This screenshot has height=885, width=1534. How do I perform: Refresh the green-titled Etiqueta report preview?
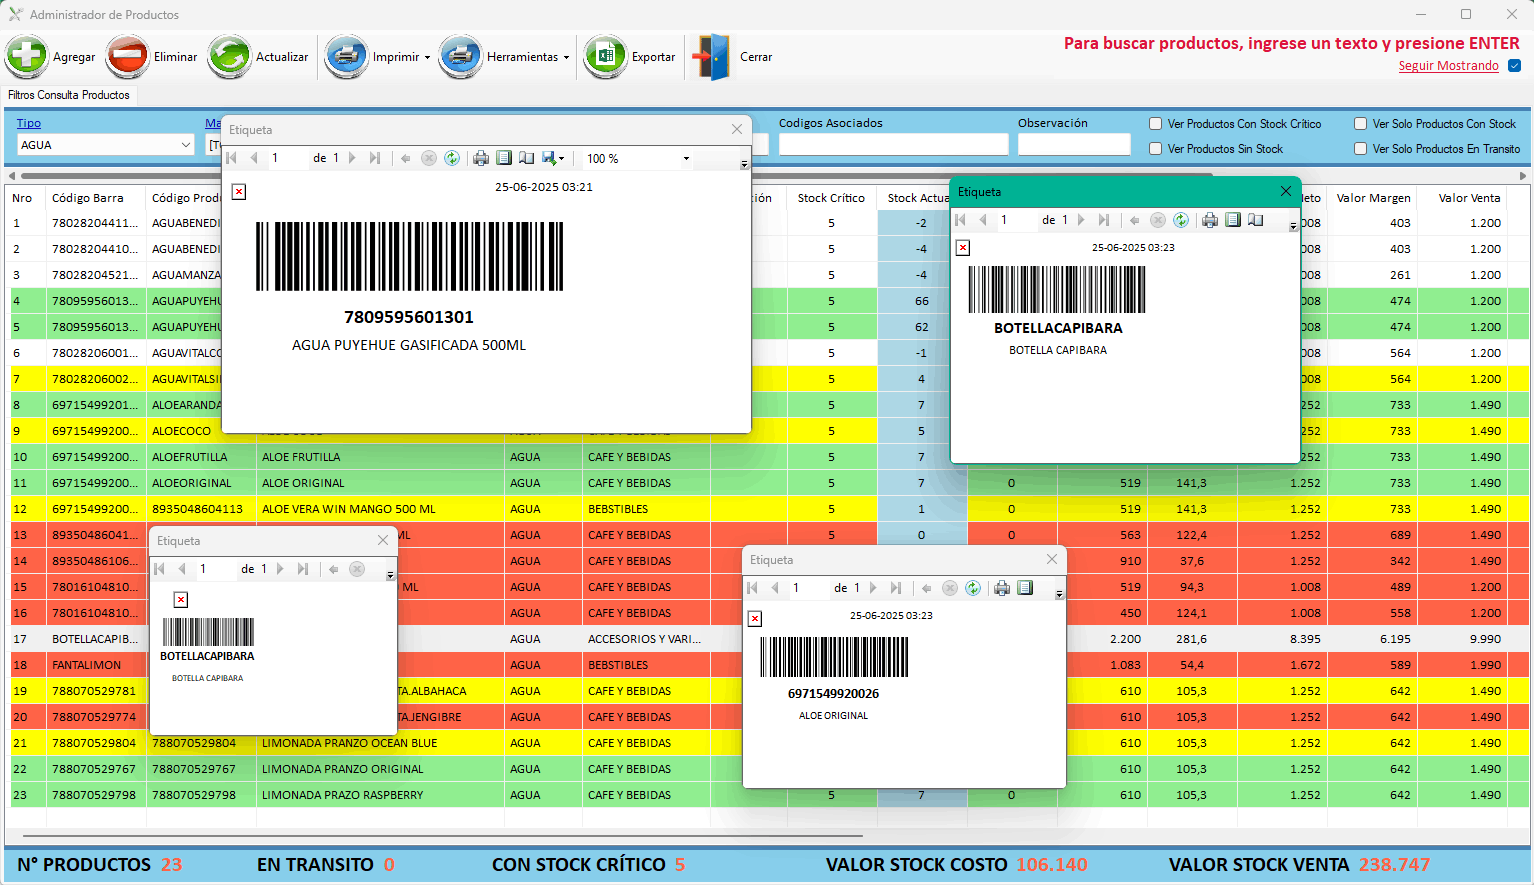tap(1181, 220)
